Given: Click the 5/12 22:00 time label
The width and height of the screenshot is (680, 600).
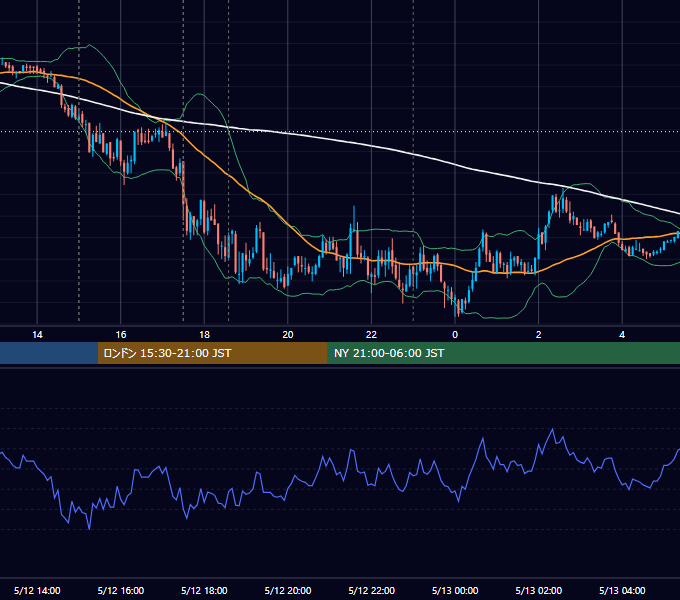Looking at the screenshot, I should [x=372, y=590].
